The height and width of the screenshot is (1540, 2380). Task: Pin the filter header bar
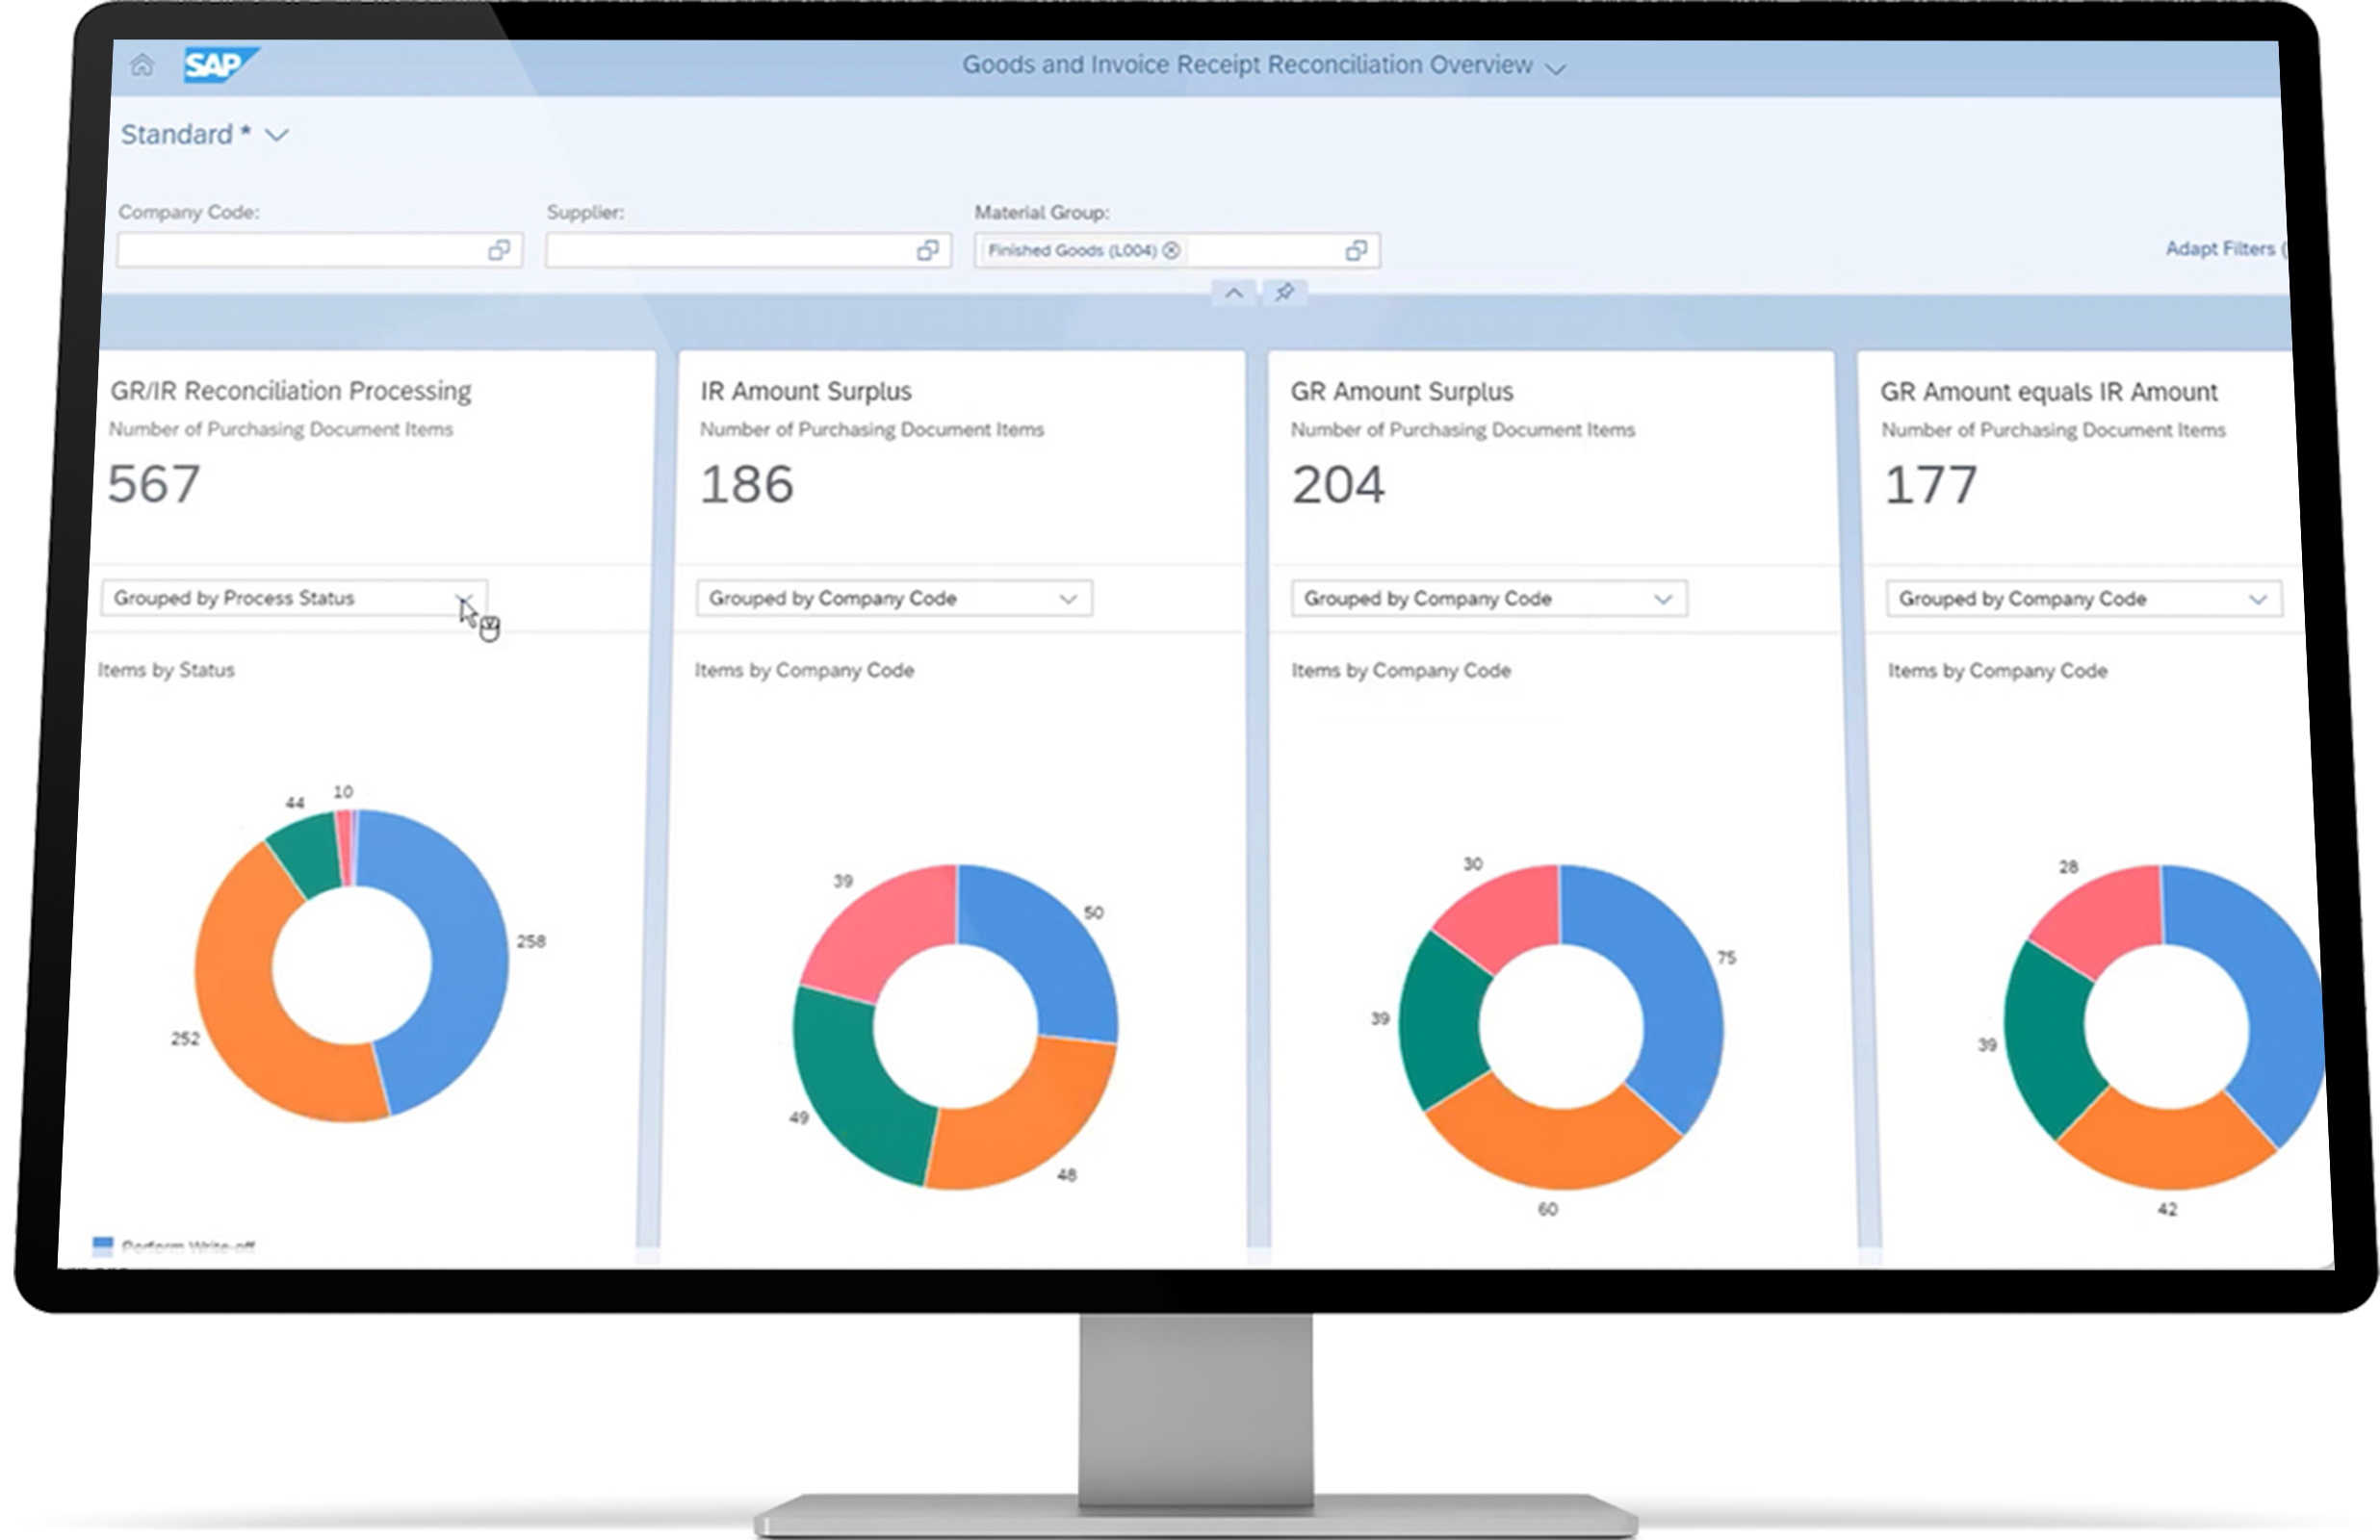(1284, 292)
